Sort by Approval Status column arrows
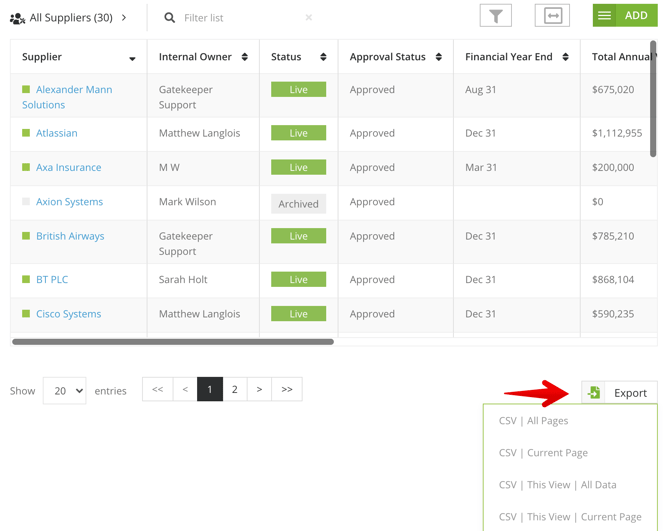The height and width of the screenshot is (531, 670). (439, 57)
